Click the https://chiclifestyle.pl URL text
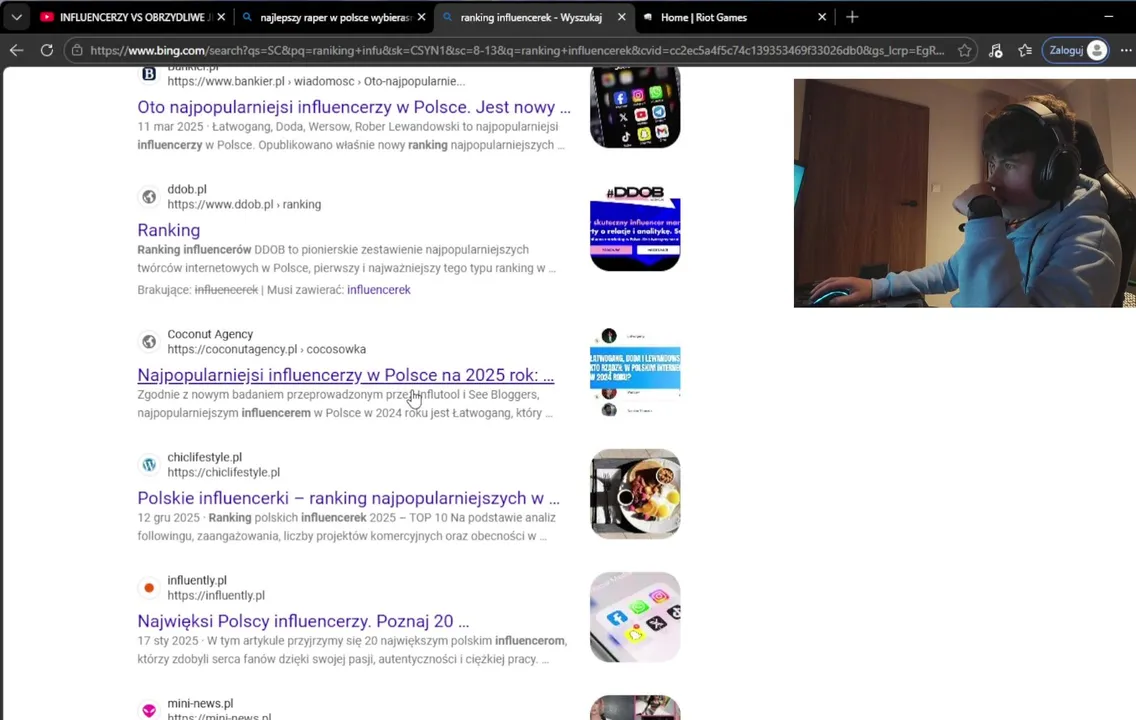1136x720 pixels. coord(223,472)
